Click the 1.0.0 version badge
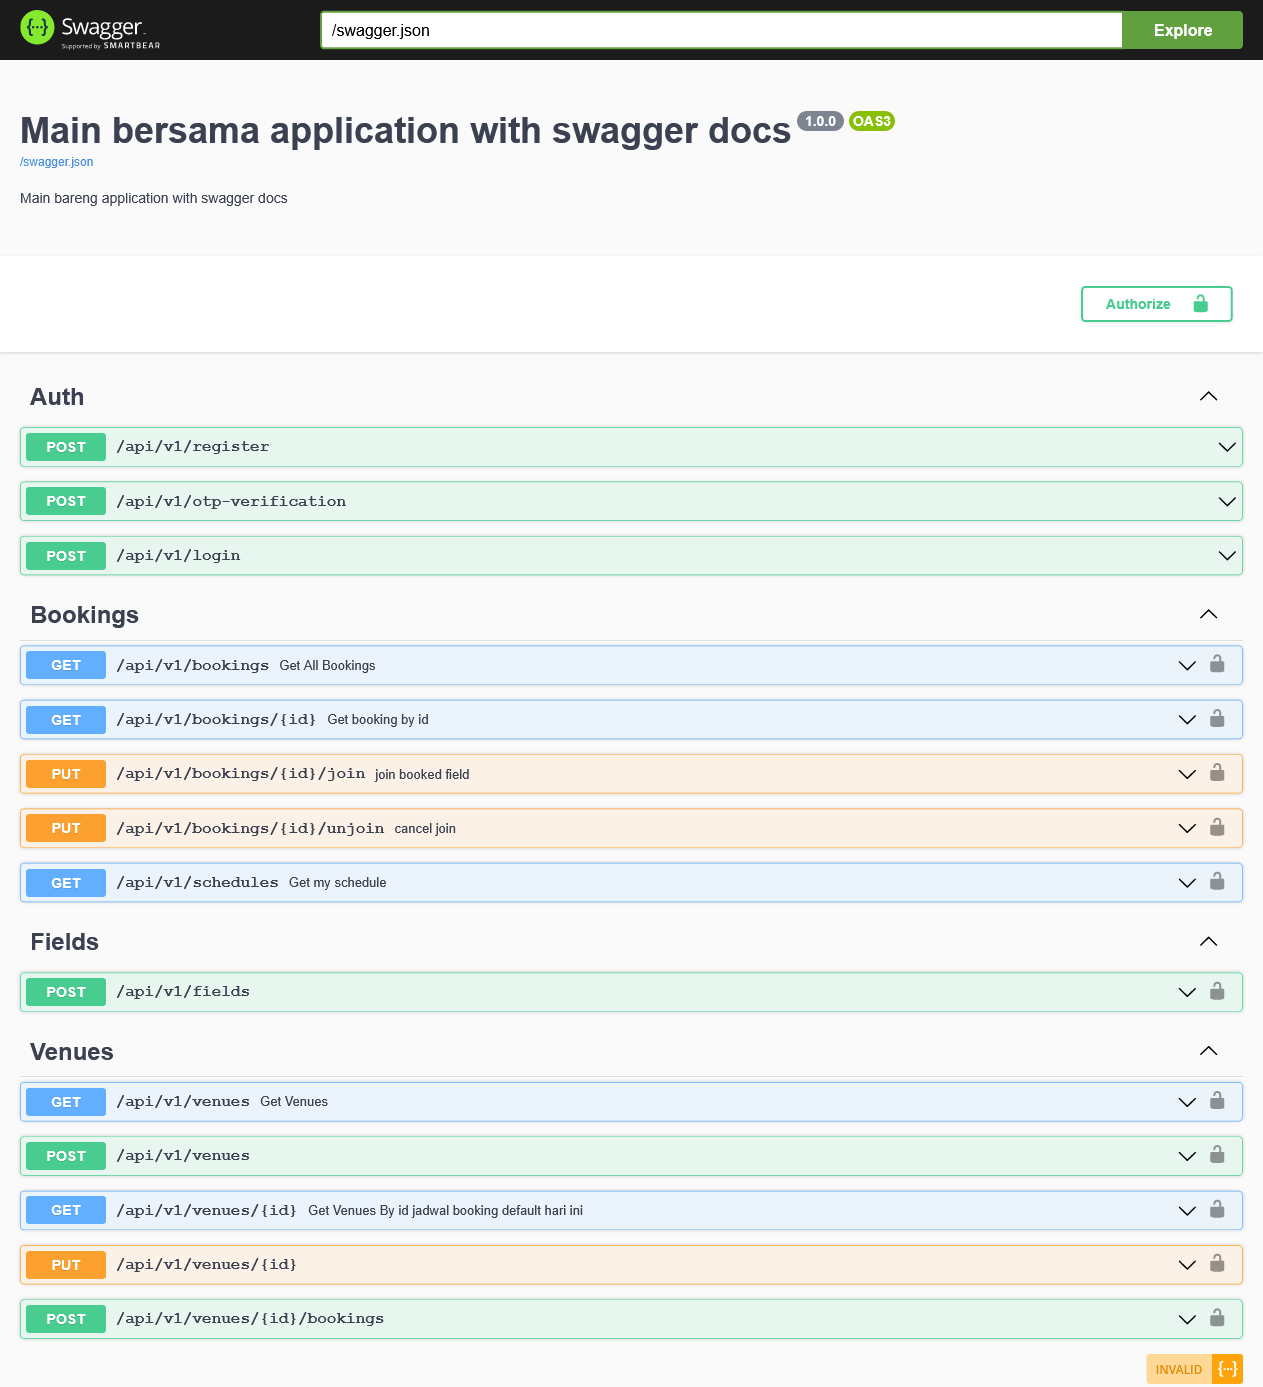 pos(820,121)
